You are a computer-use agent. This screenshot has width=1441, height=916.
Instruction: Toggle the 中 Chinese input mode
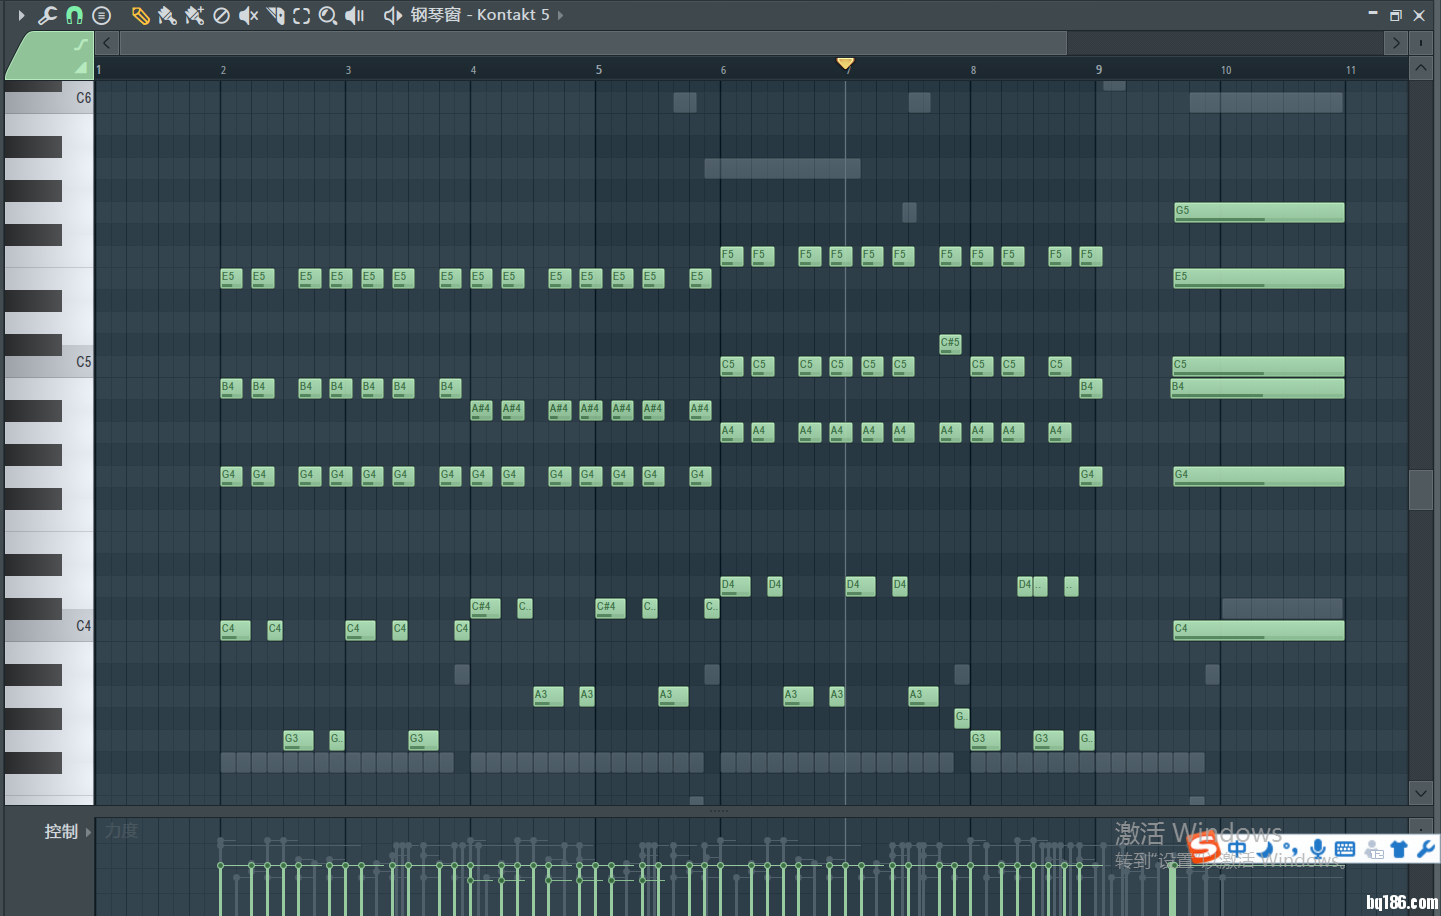pyautogui.click(x=1238, y=849)
